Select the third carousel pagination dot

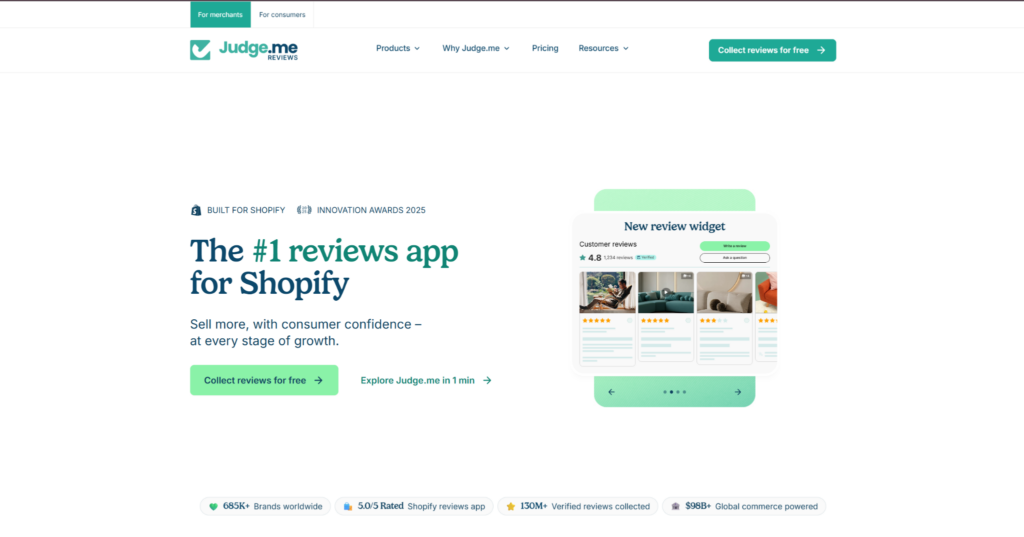[x=678, y=392]
